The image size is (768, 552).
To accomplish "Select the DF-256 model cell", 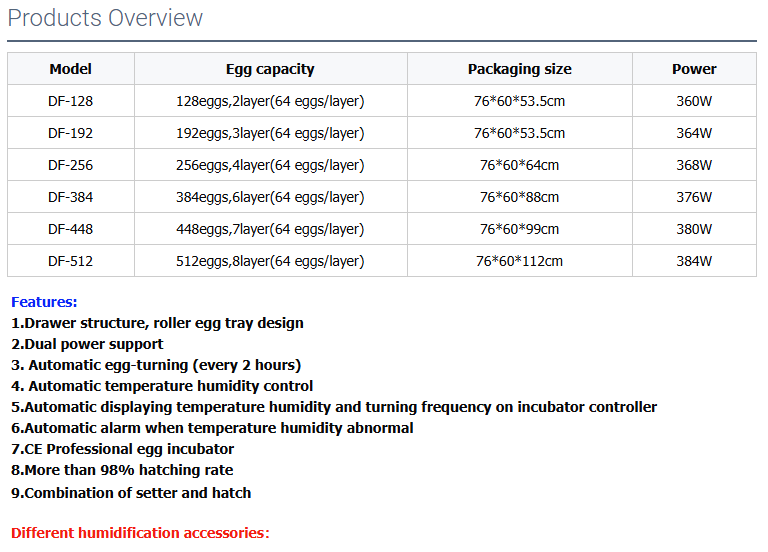I will point(71,165).
